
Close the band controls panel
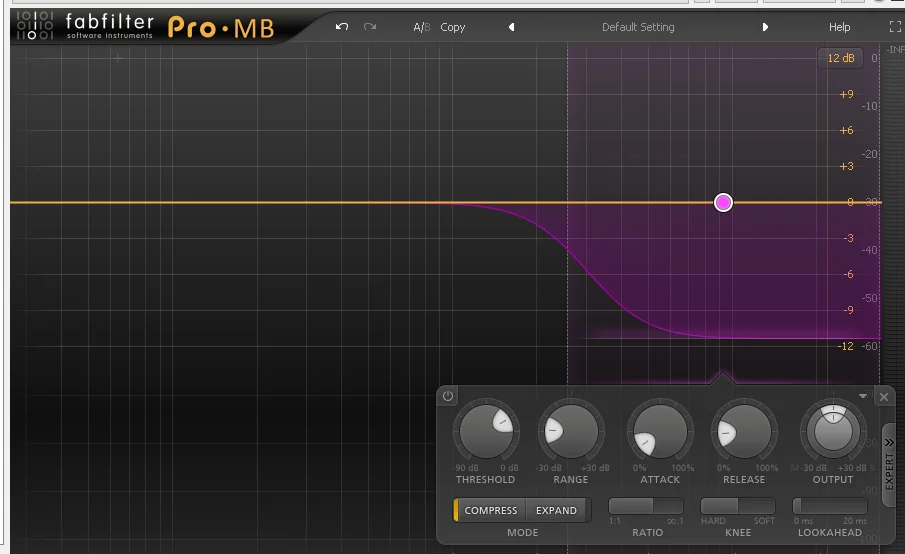click(884, 397)
